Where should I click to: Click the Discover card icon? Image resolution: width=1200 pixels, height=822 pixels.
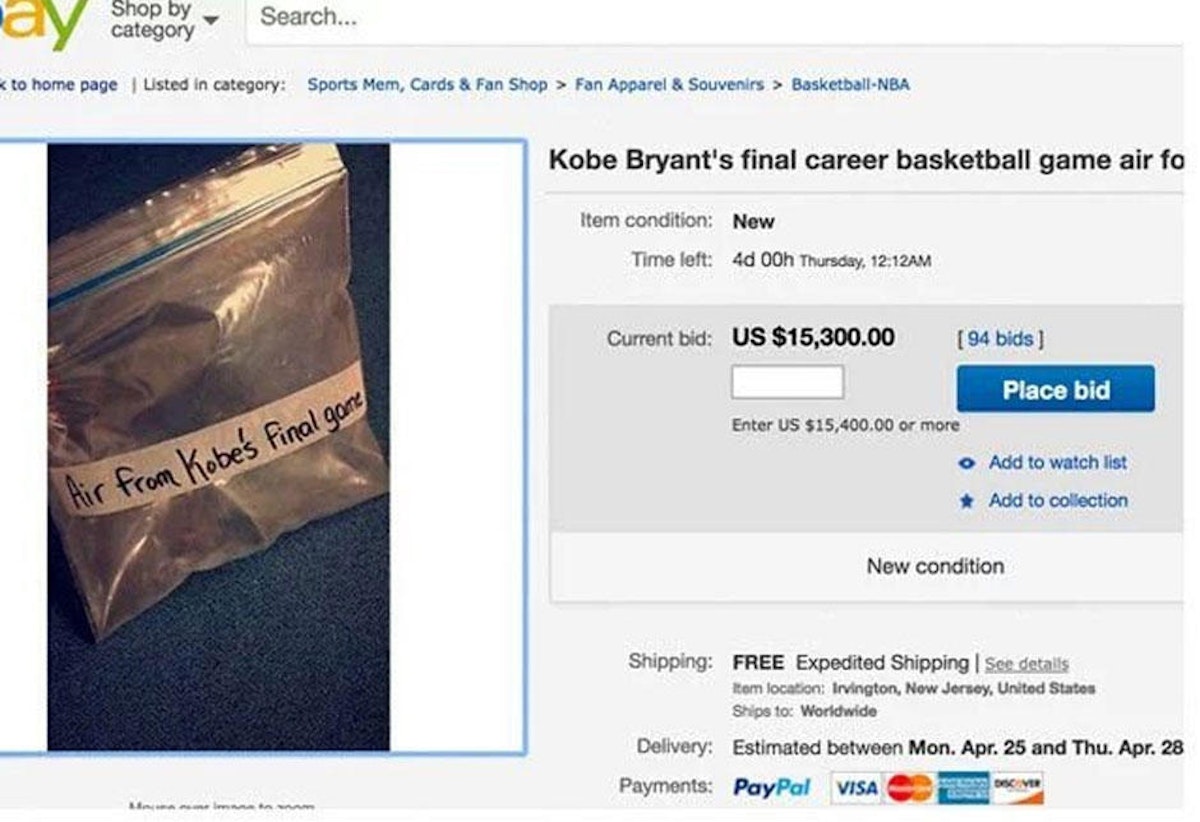(x=1020, y=788)
